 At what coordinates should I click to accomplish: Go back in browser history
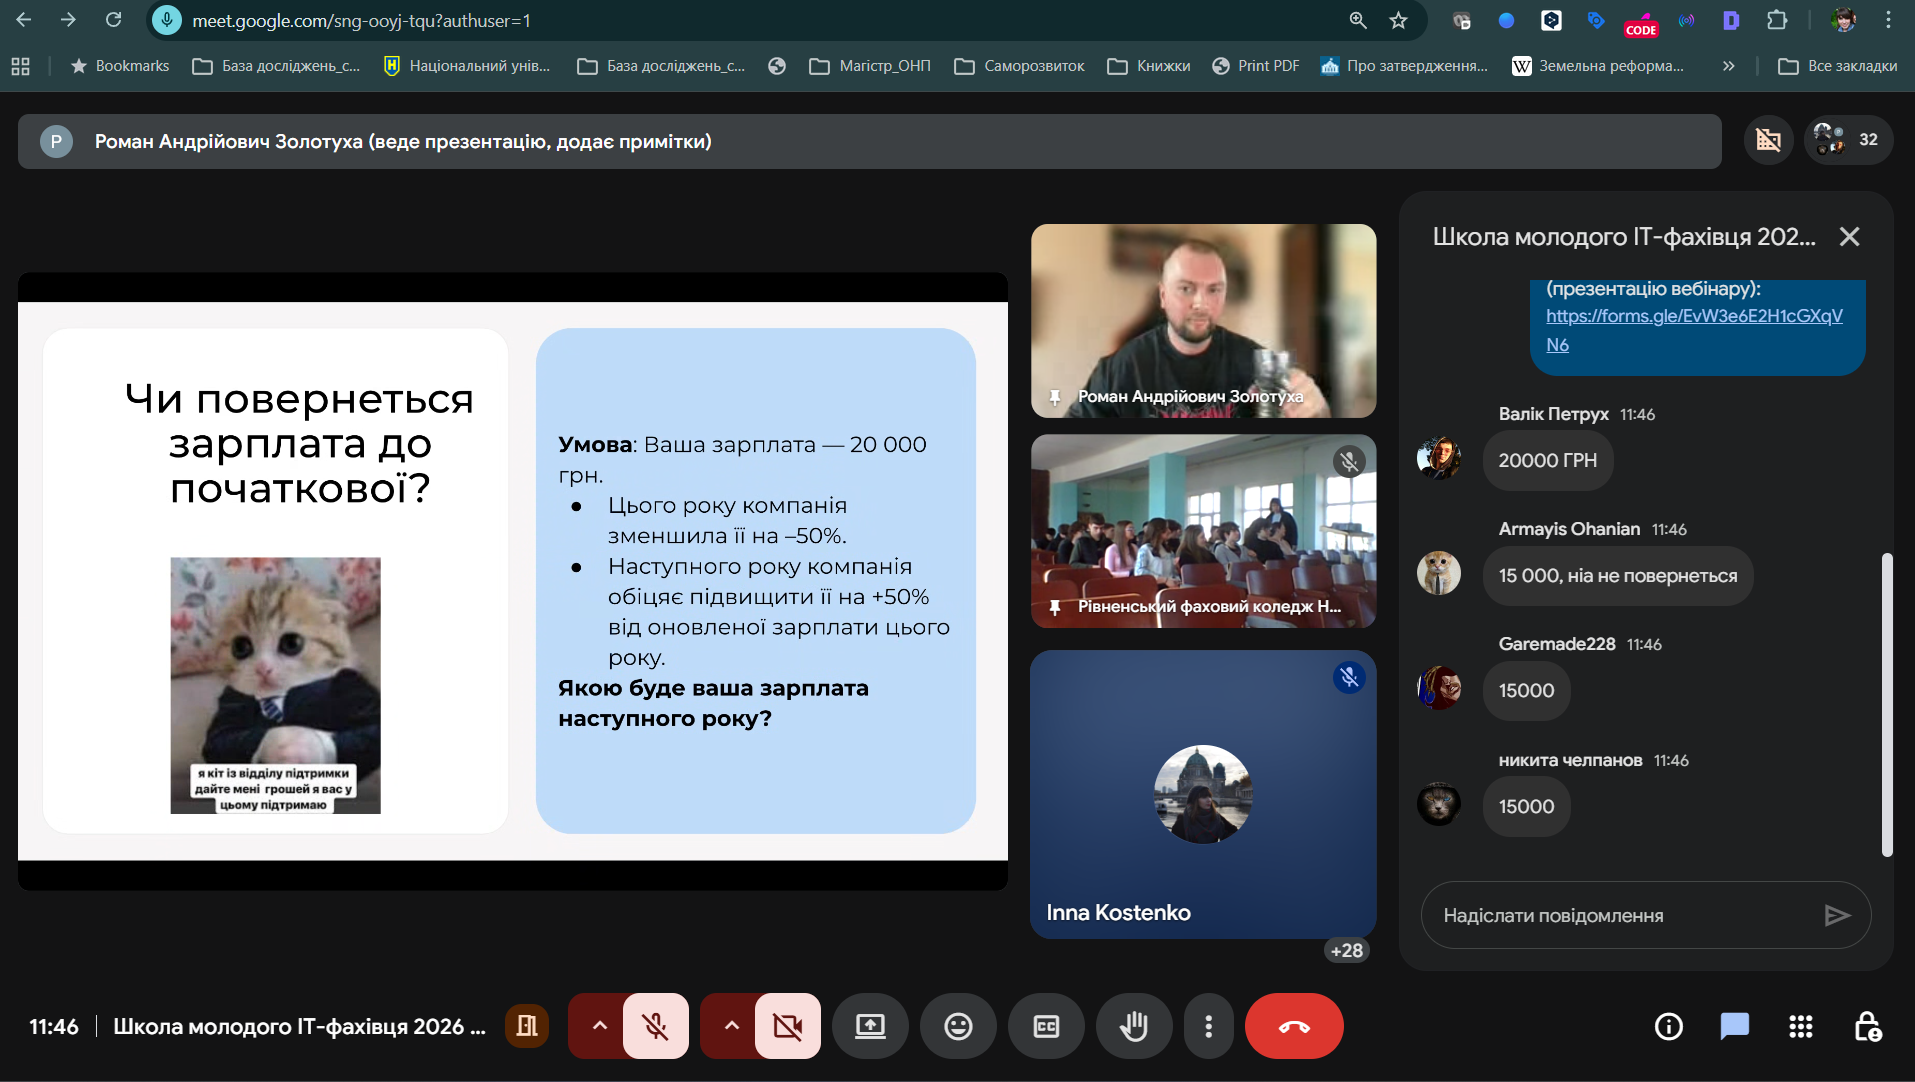(x=24, y=20)
